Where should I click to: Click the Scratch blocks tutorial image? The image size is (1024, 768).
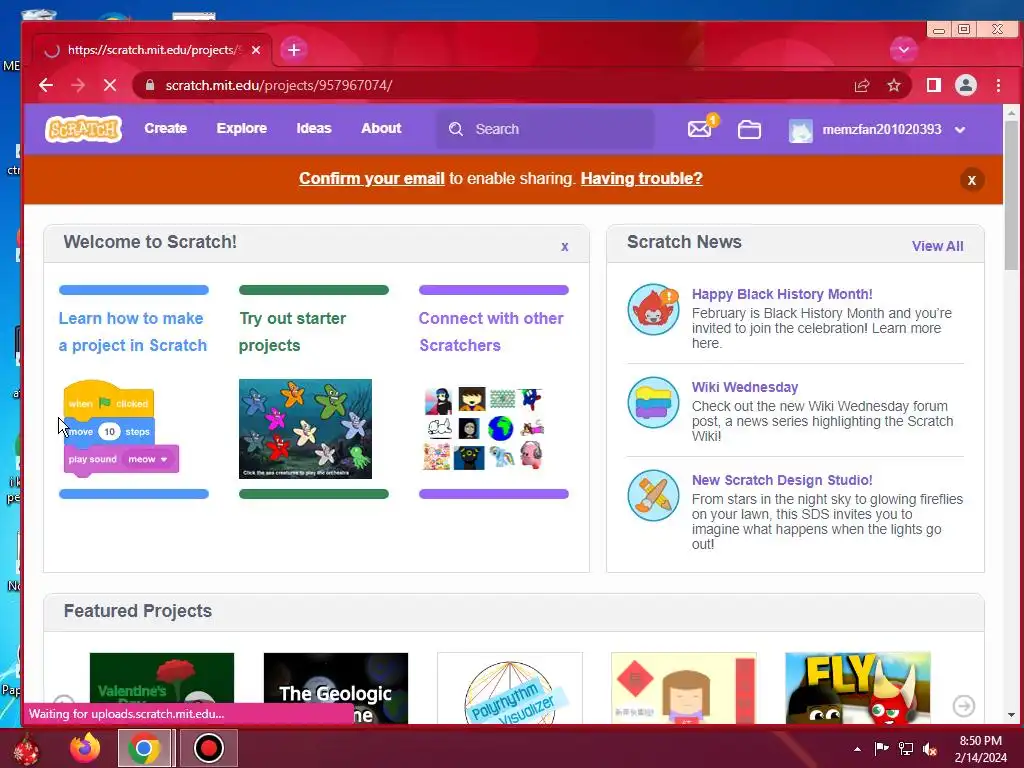(x=121, y=428)
